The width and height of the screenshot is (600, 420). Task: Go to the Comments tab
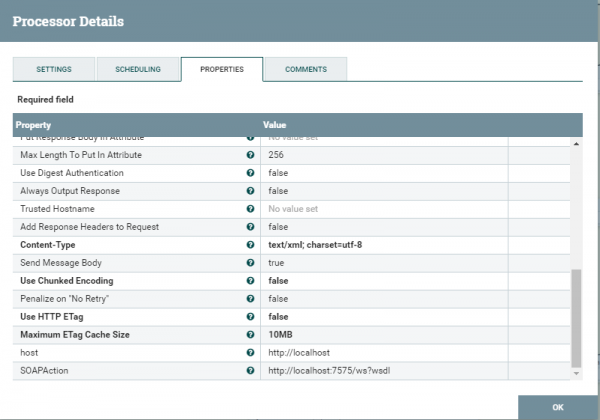pos(305,70)
